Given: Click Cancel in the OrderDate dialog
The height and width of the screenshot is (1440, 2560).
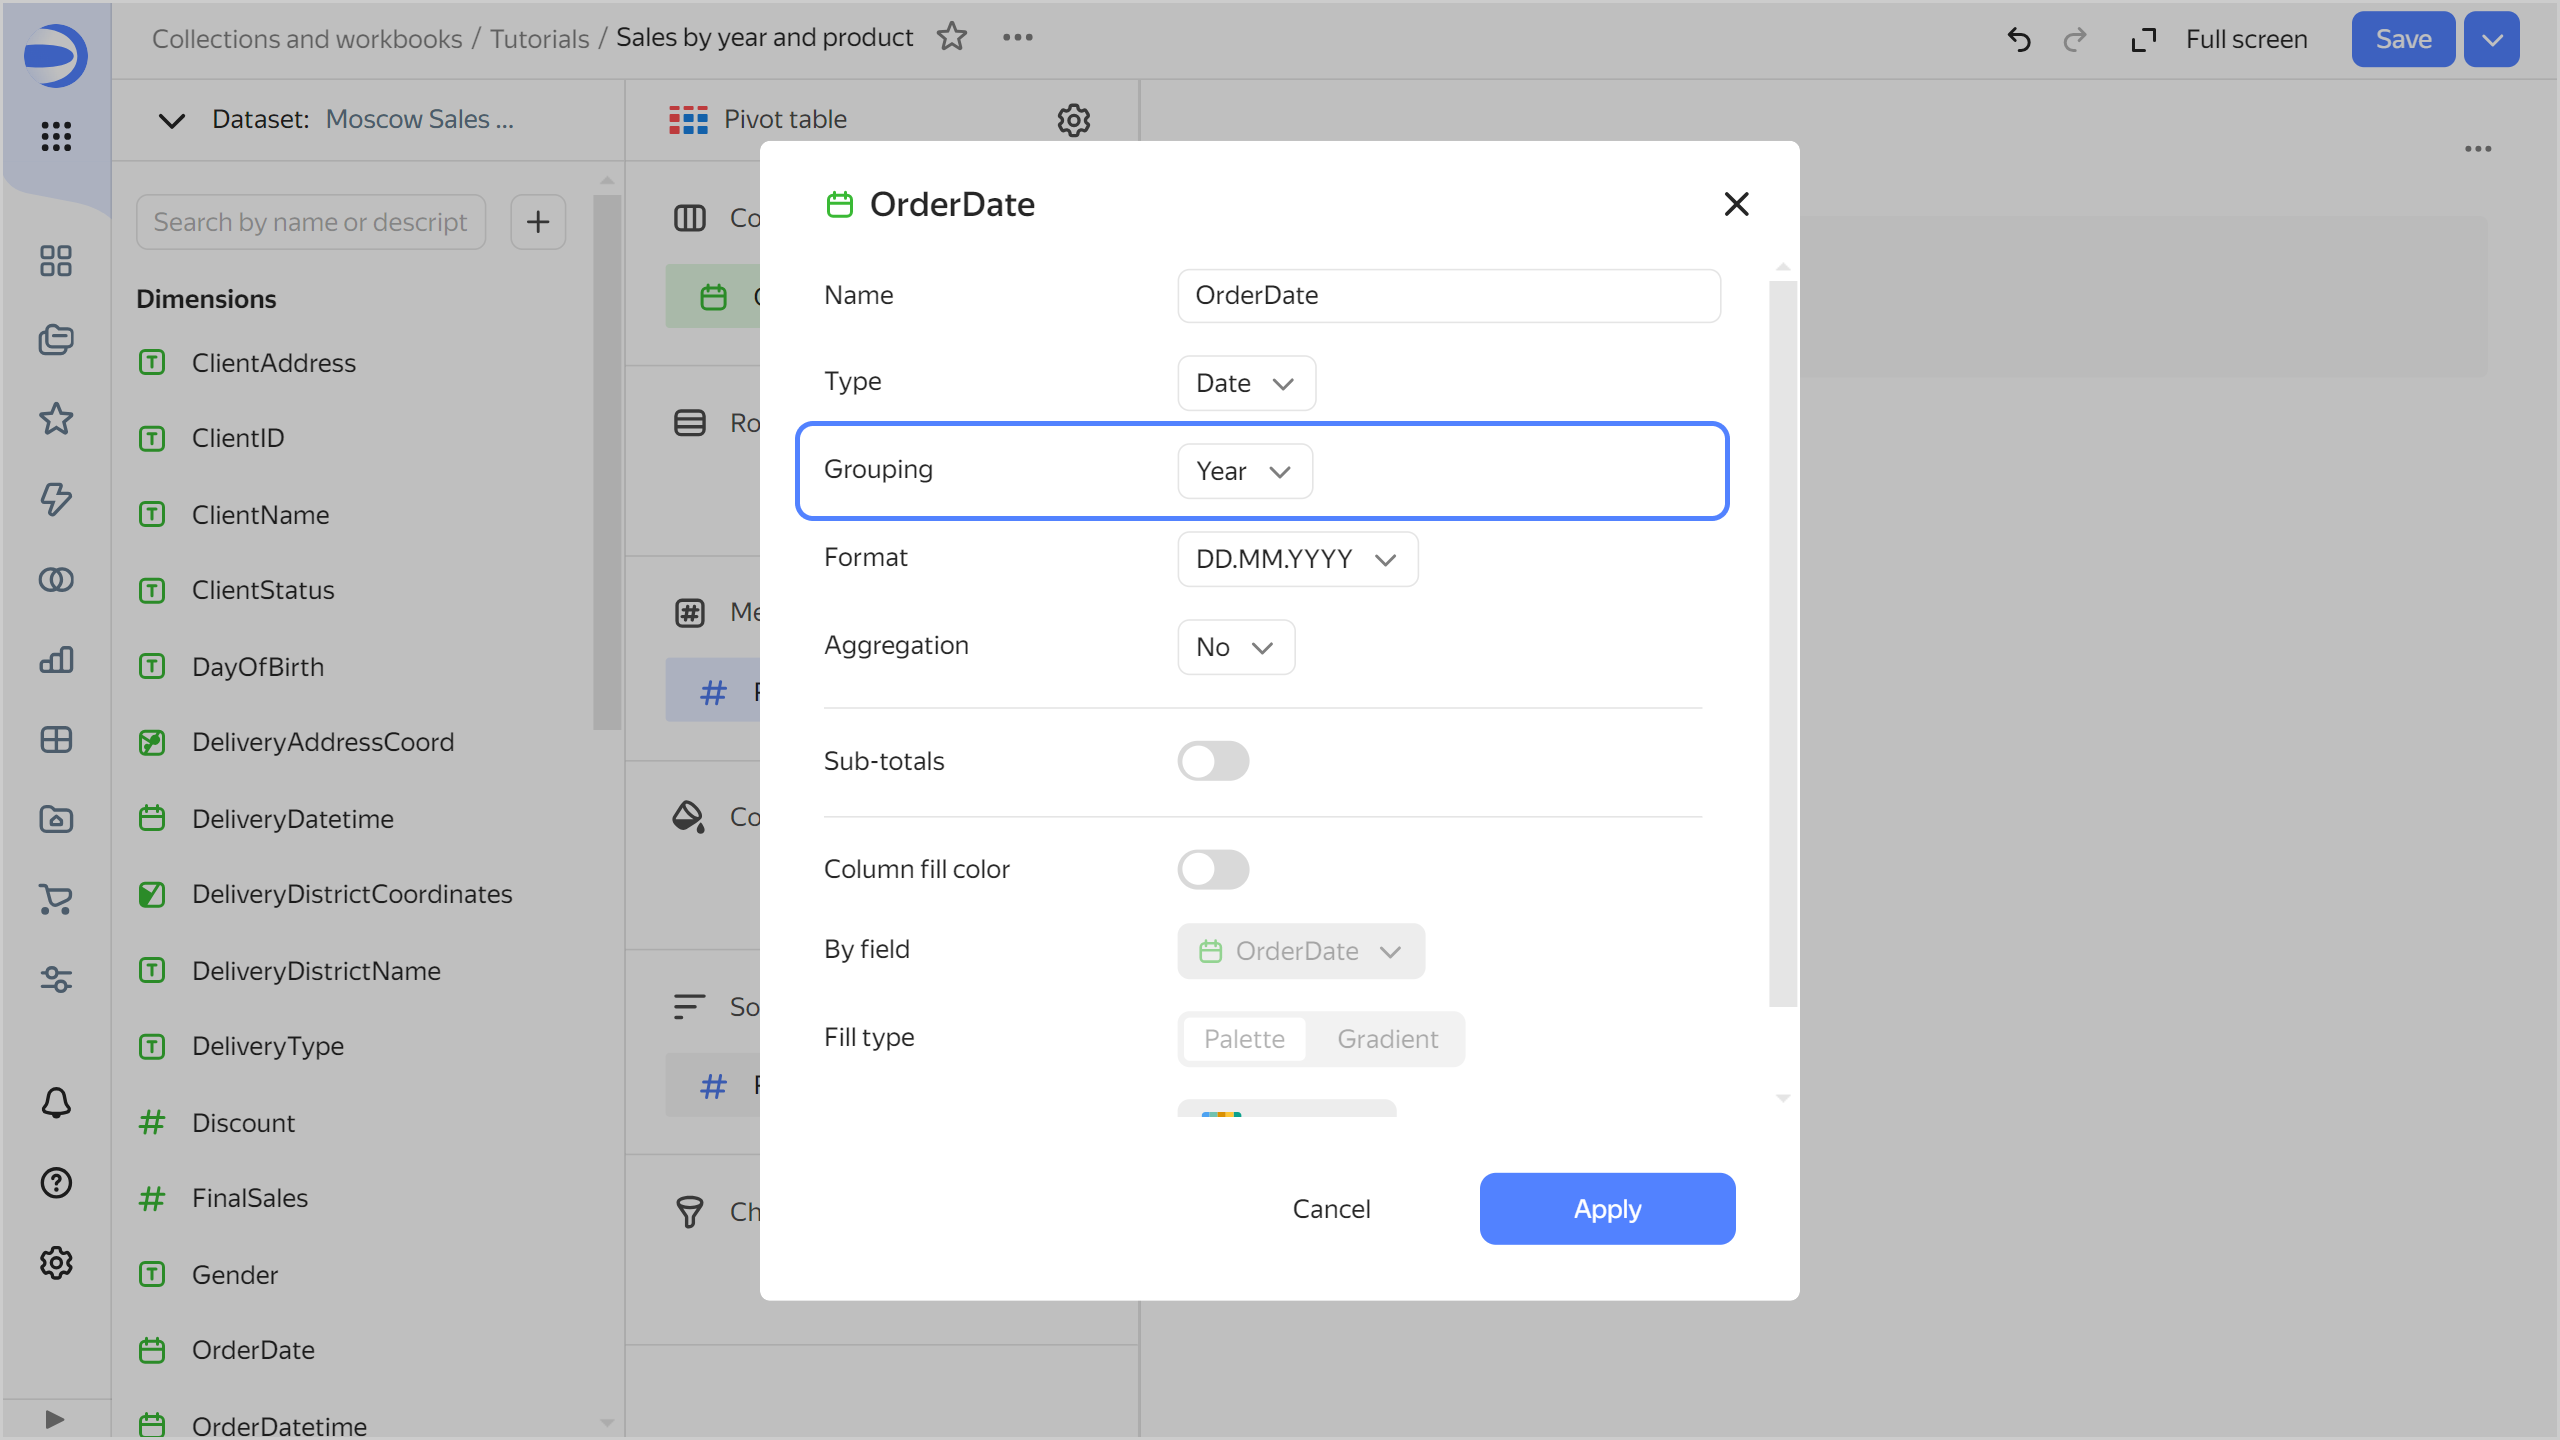Looking at the screenshot, I should pos(1331,1209).
